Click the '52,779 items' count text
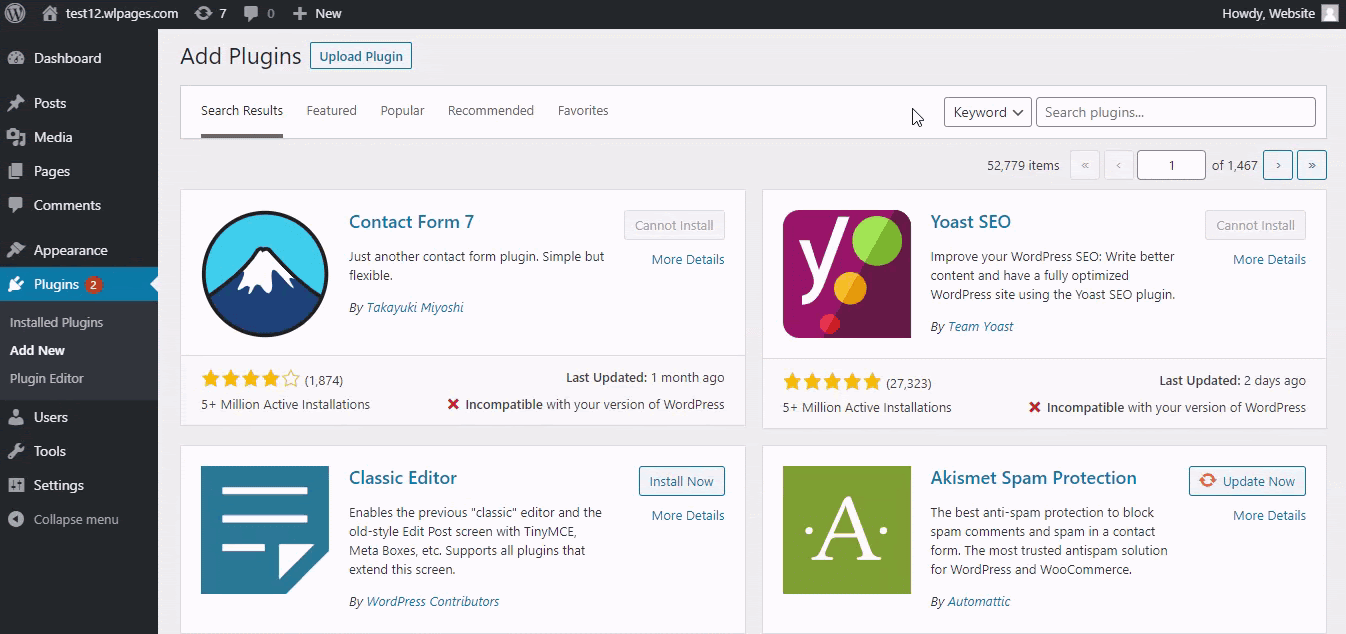Image resolution: width=1346 pixels, height=634 pixels. (x=1023, y=165)
